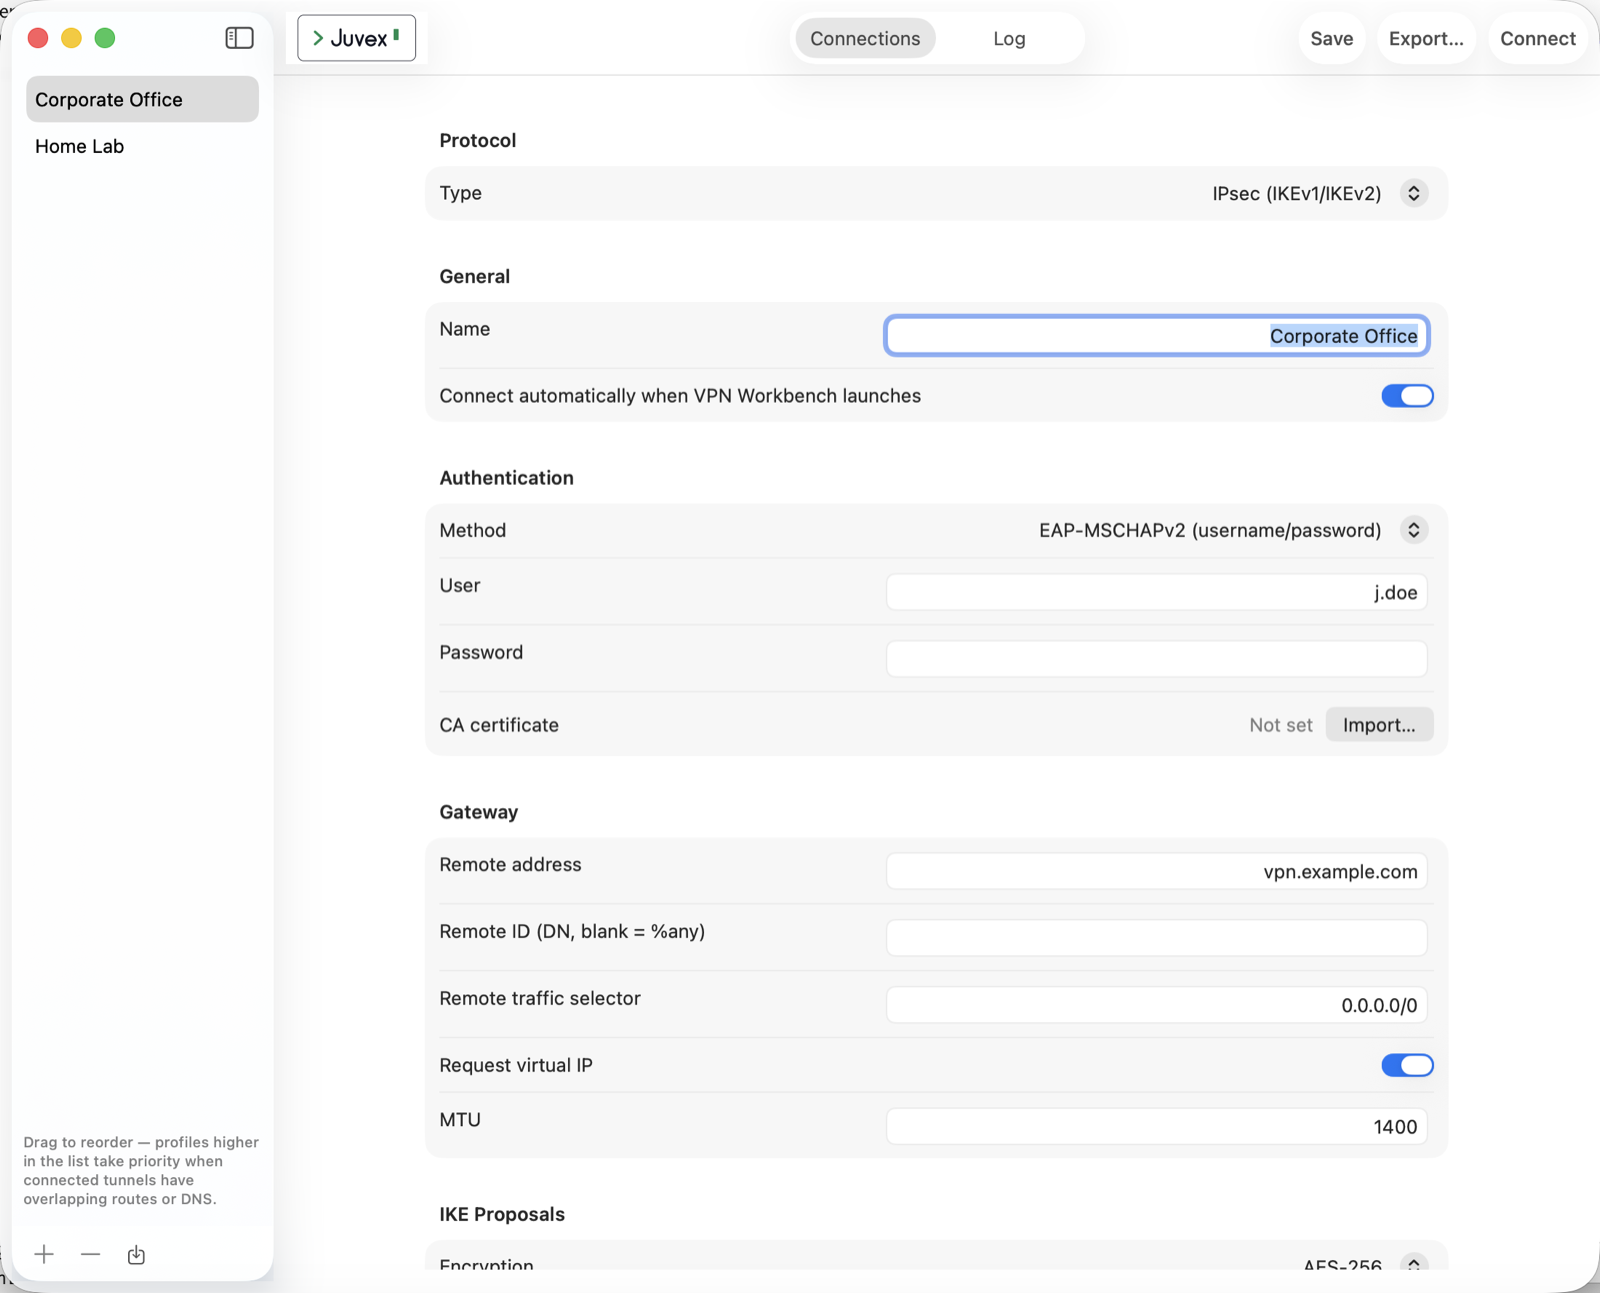Minimize the window with yellow button
Image resolution: width=1600 pixels, height=1293 pixels.
pos(71,38)
